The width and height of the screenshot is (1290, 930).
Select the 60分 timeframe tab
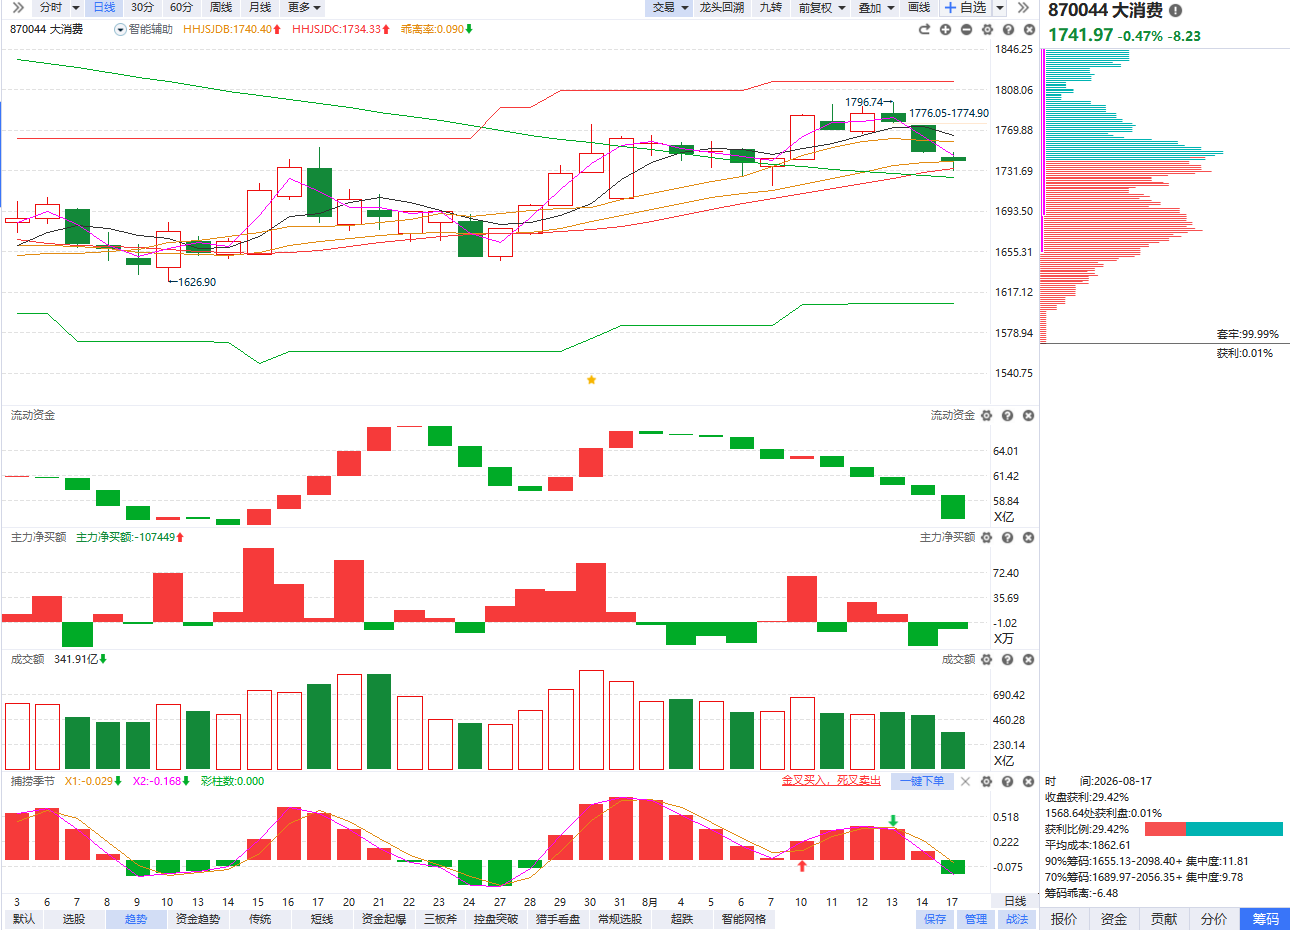coord(182,8)
